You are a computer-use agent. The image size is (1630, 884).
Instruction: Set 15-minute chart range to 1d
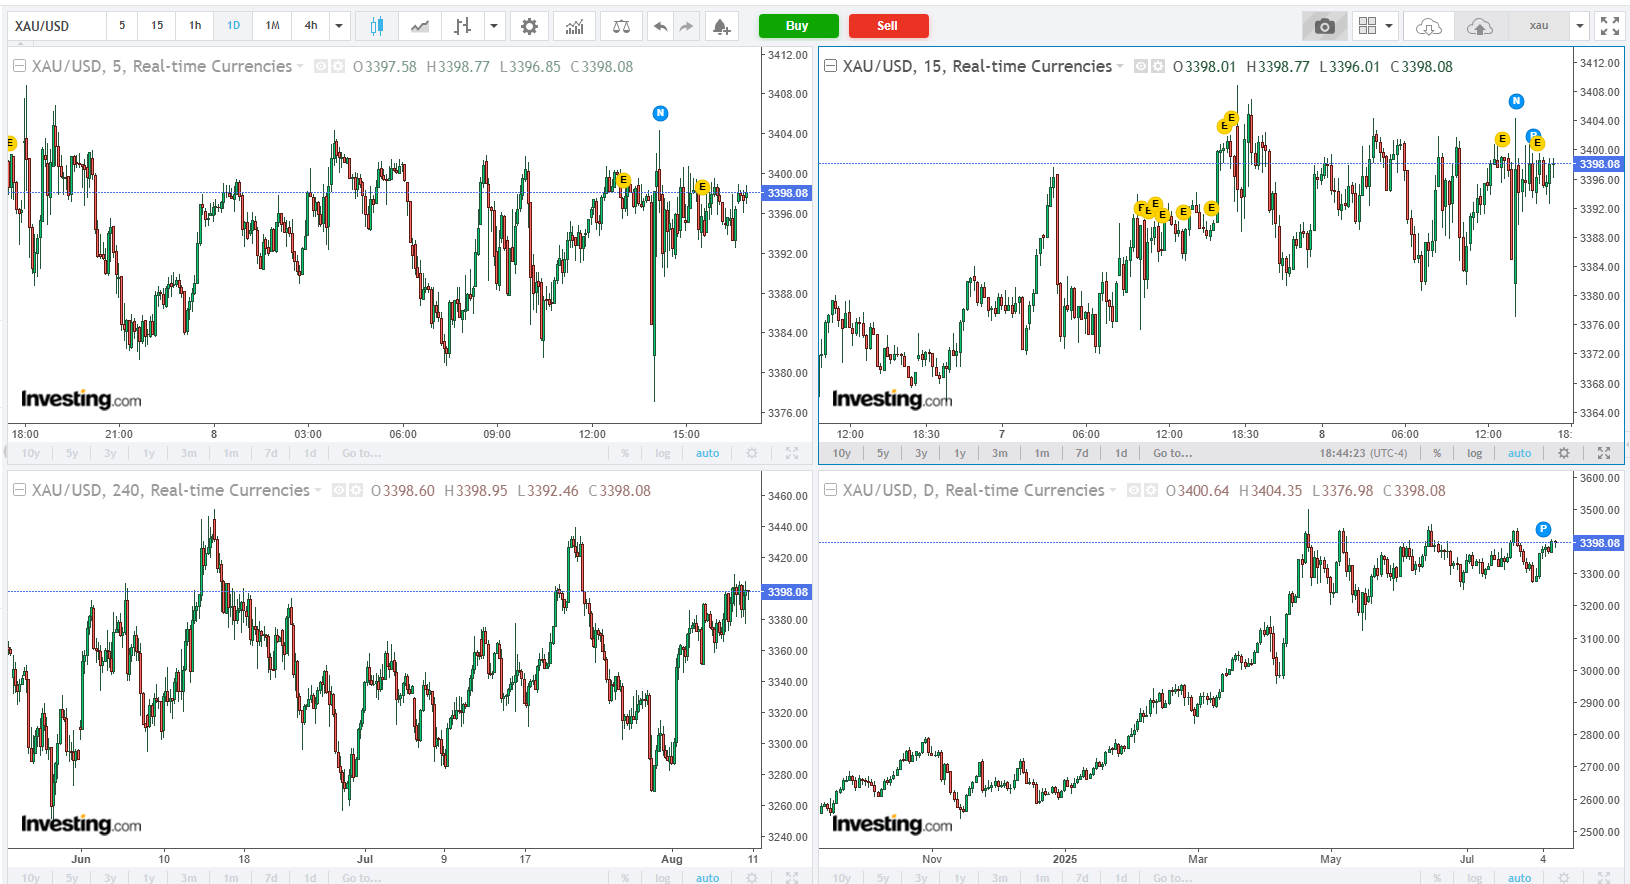[x=1121, y=453]
